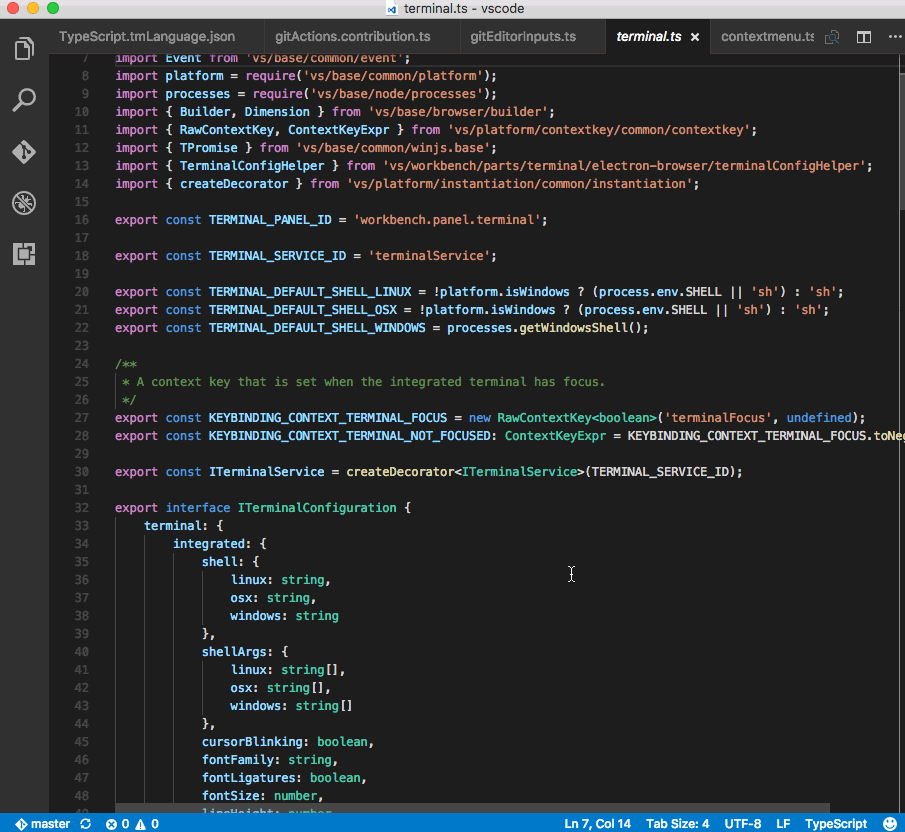Open the Go to Line indicator
The width and height of the screenshot is (905, 832).
(597, 824)
